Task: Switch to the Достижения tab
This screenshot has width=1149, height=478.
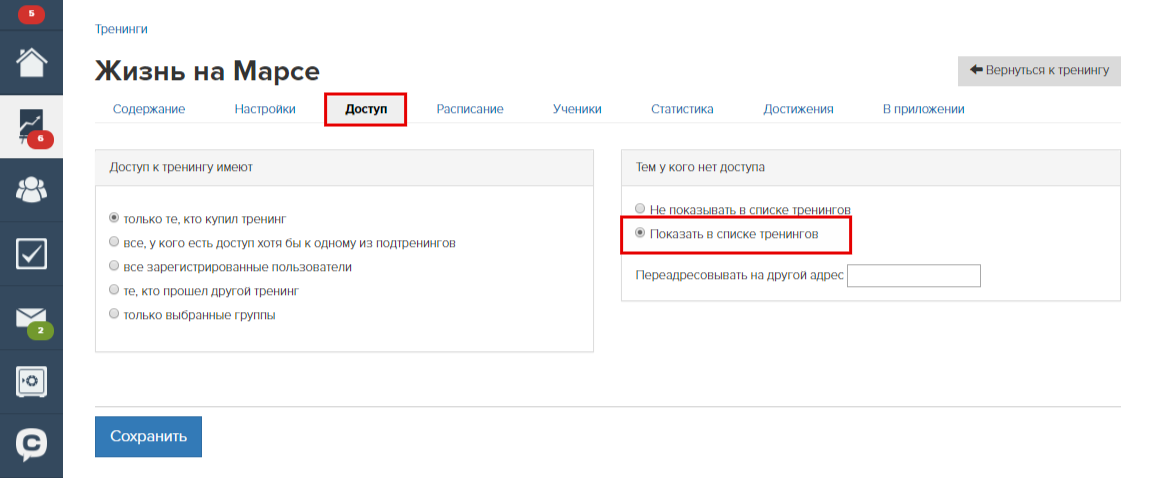Action: [x=799, y=109]
